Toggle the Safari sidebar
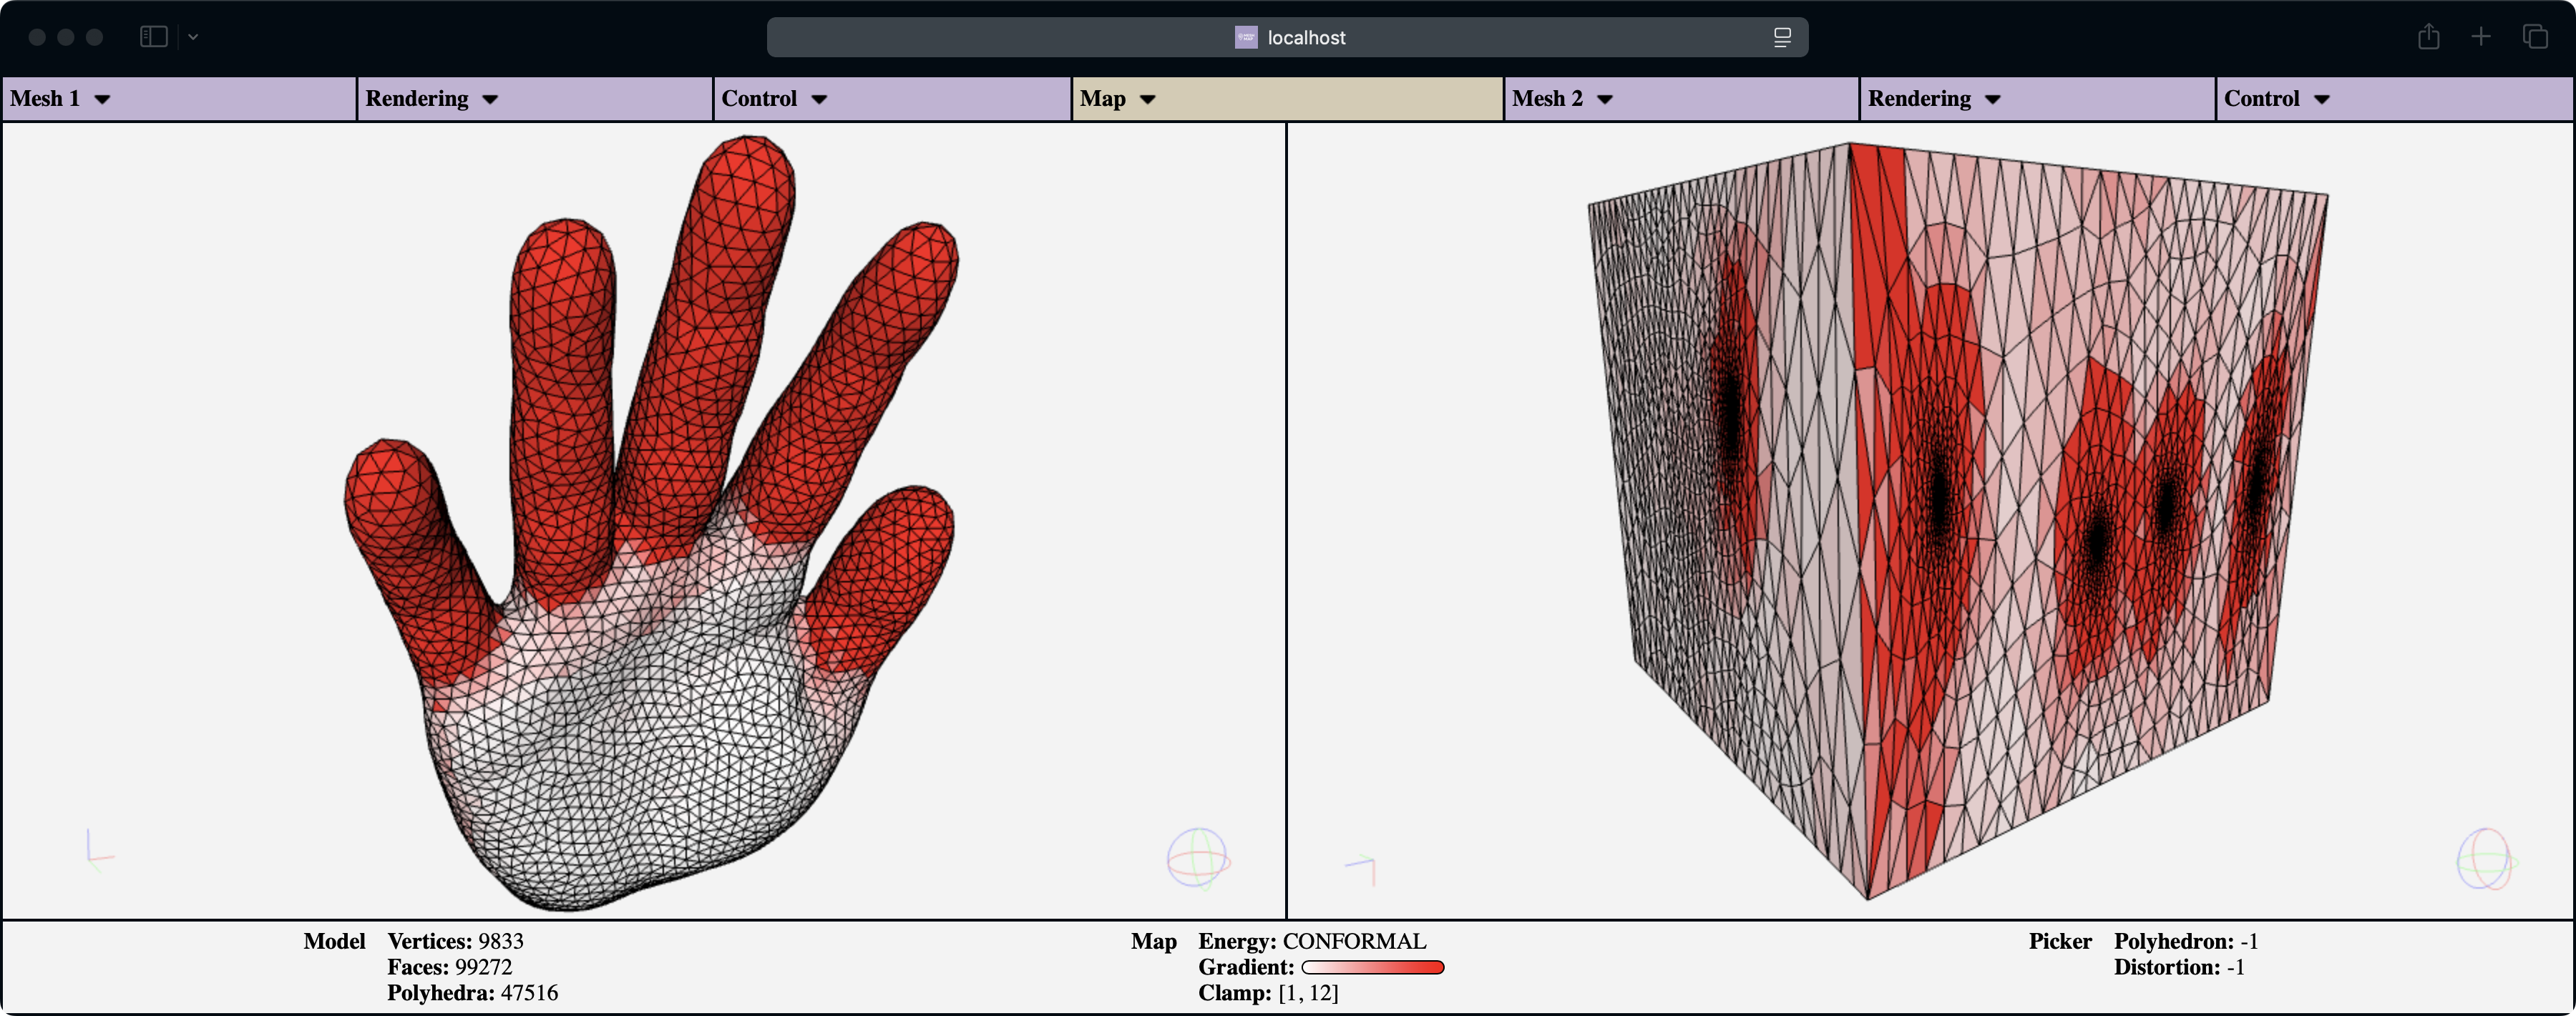This screenshot has height=1016, width=2576. coord(152,36)
